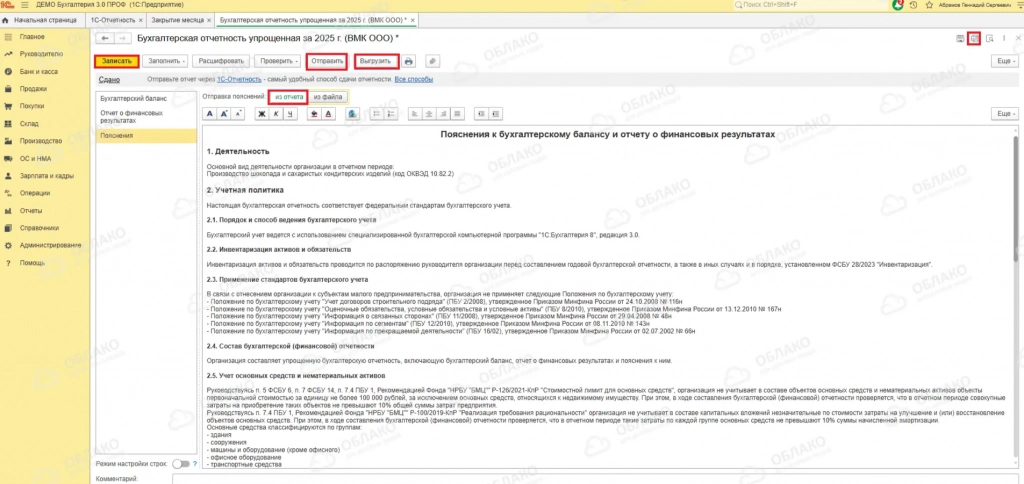
Task: Click the font selection 'A' icon
Action: (x=210, y=113)
